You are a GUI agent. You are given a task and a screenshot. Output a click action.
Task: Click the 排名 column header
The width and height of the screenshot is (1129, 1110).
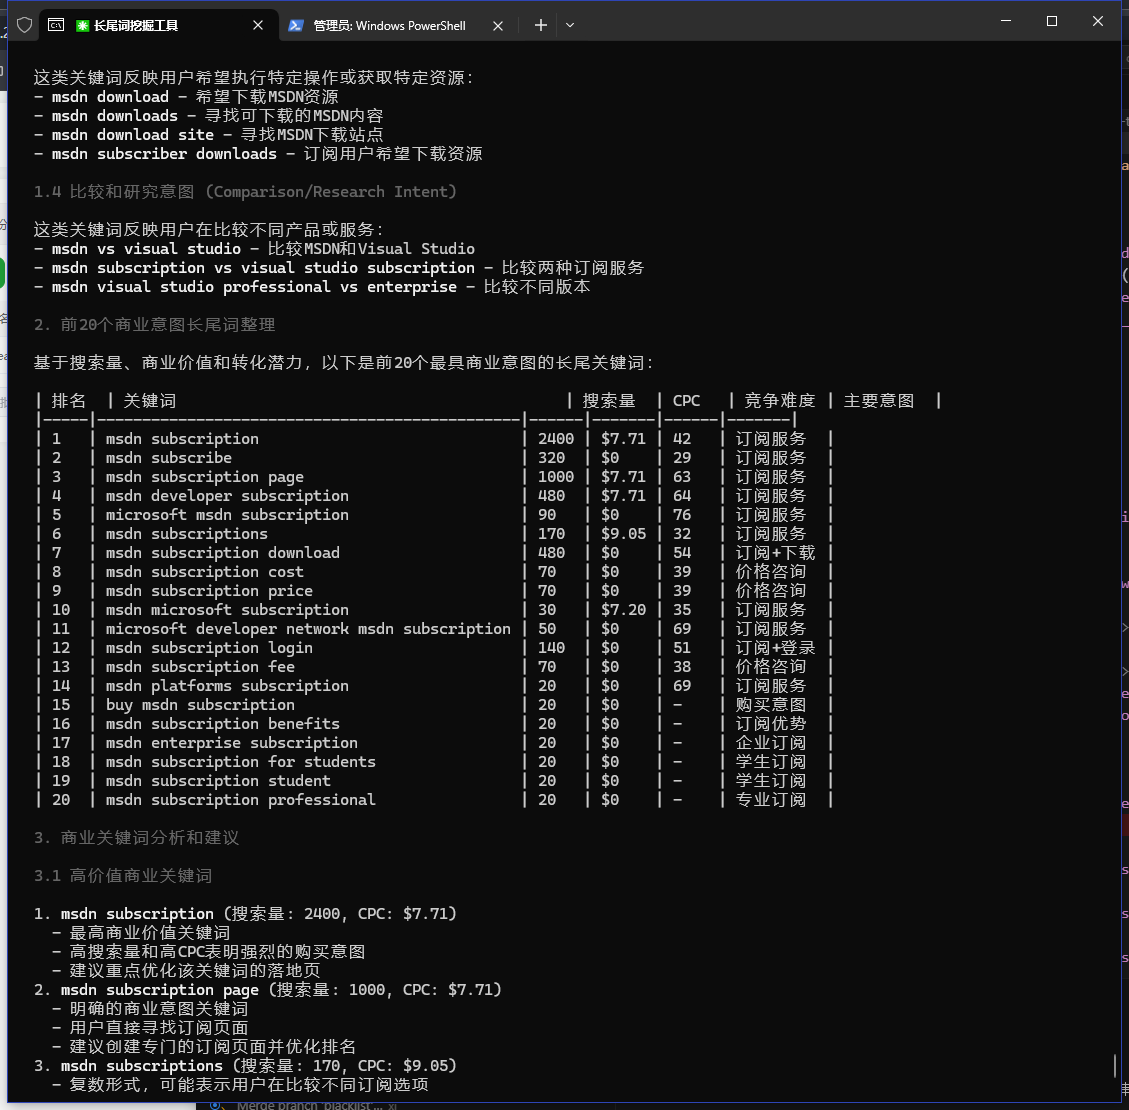[x=69, y=401]
